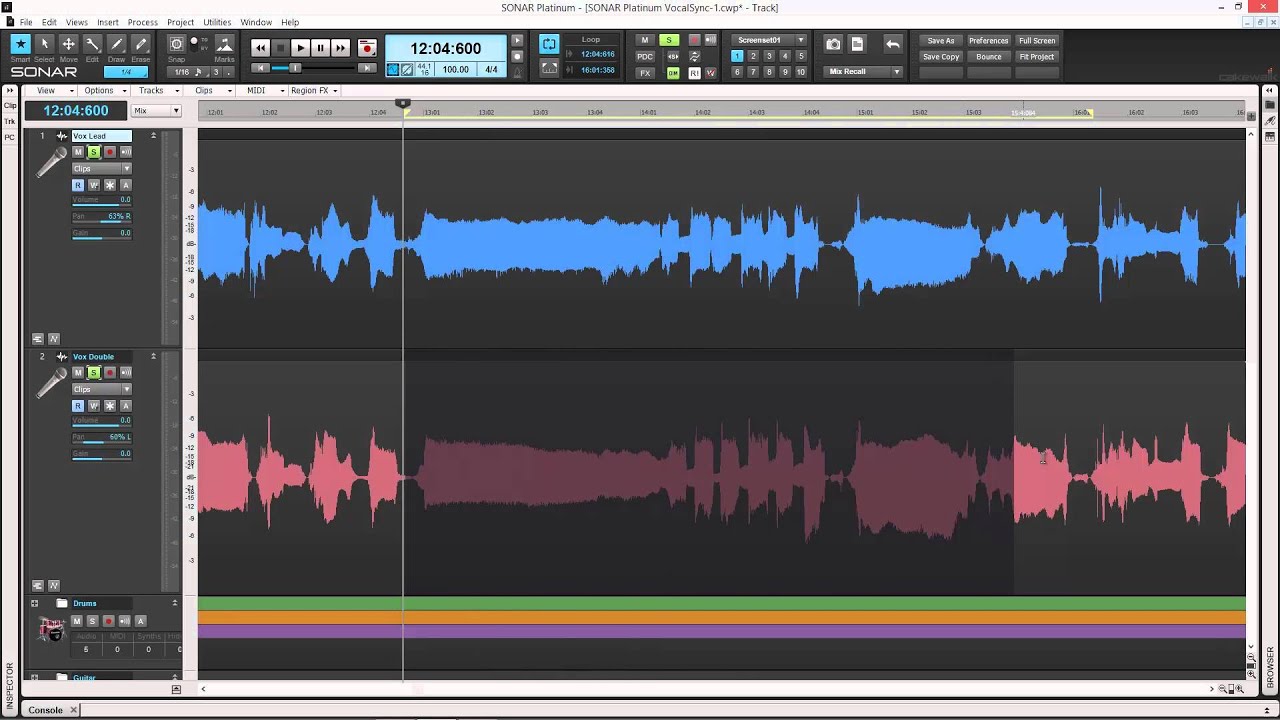Open the Tracks dropdown menu

(x=156, y=90)
